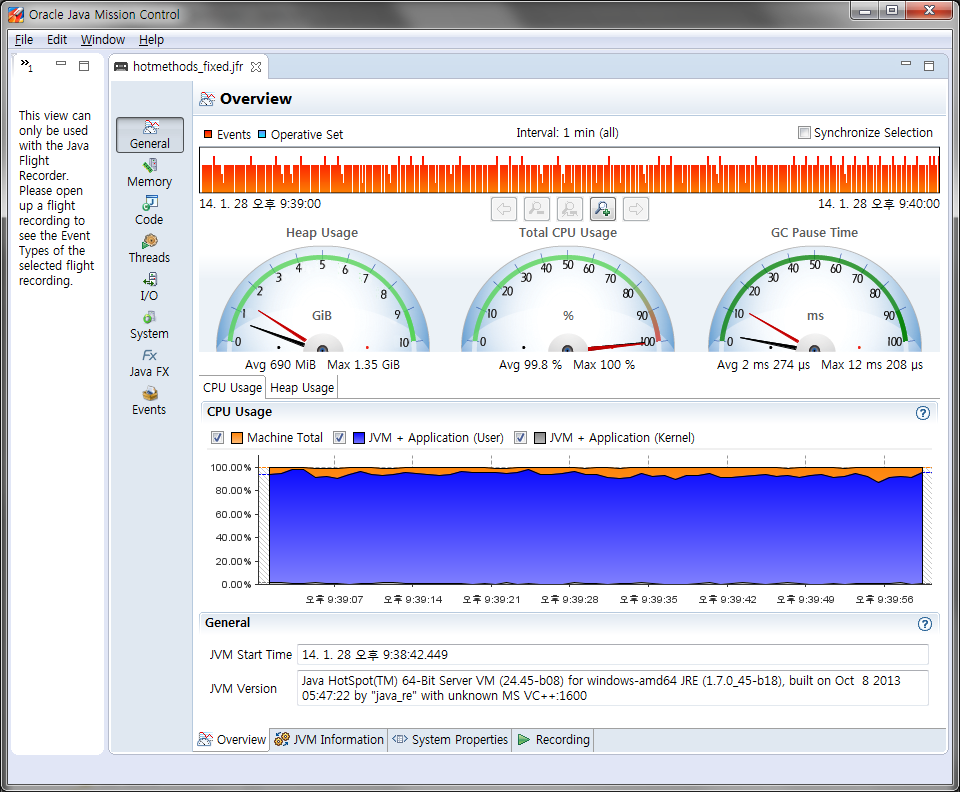The image size is (960, 792).
Task: Click inside the events range timeline
Action: coord(569,170)
